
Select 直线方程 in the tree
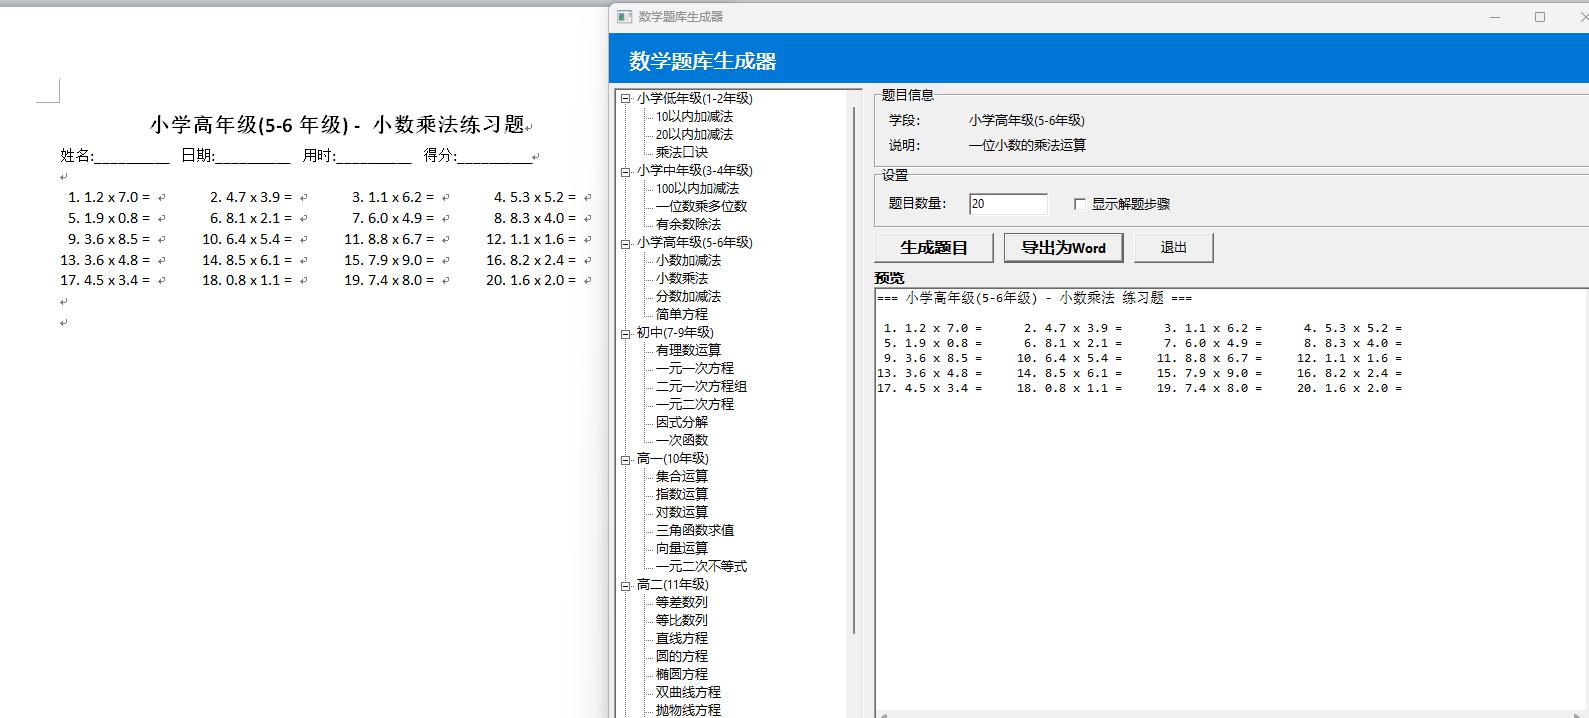tap(681, 639)
